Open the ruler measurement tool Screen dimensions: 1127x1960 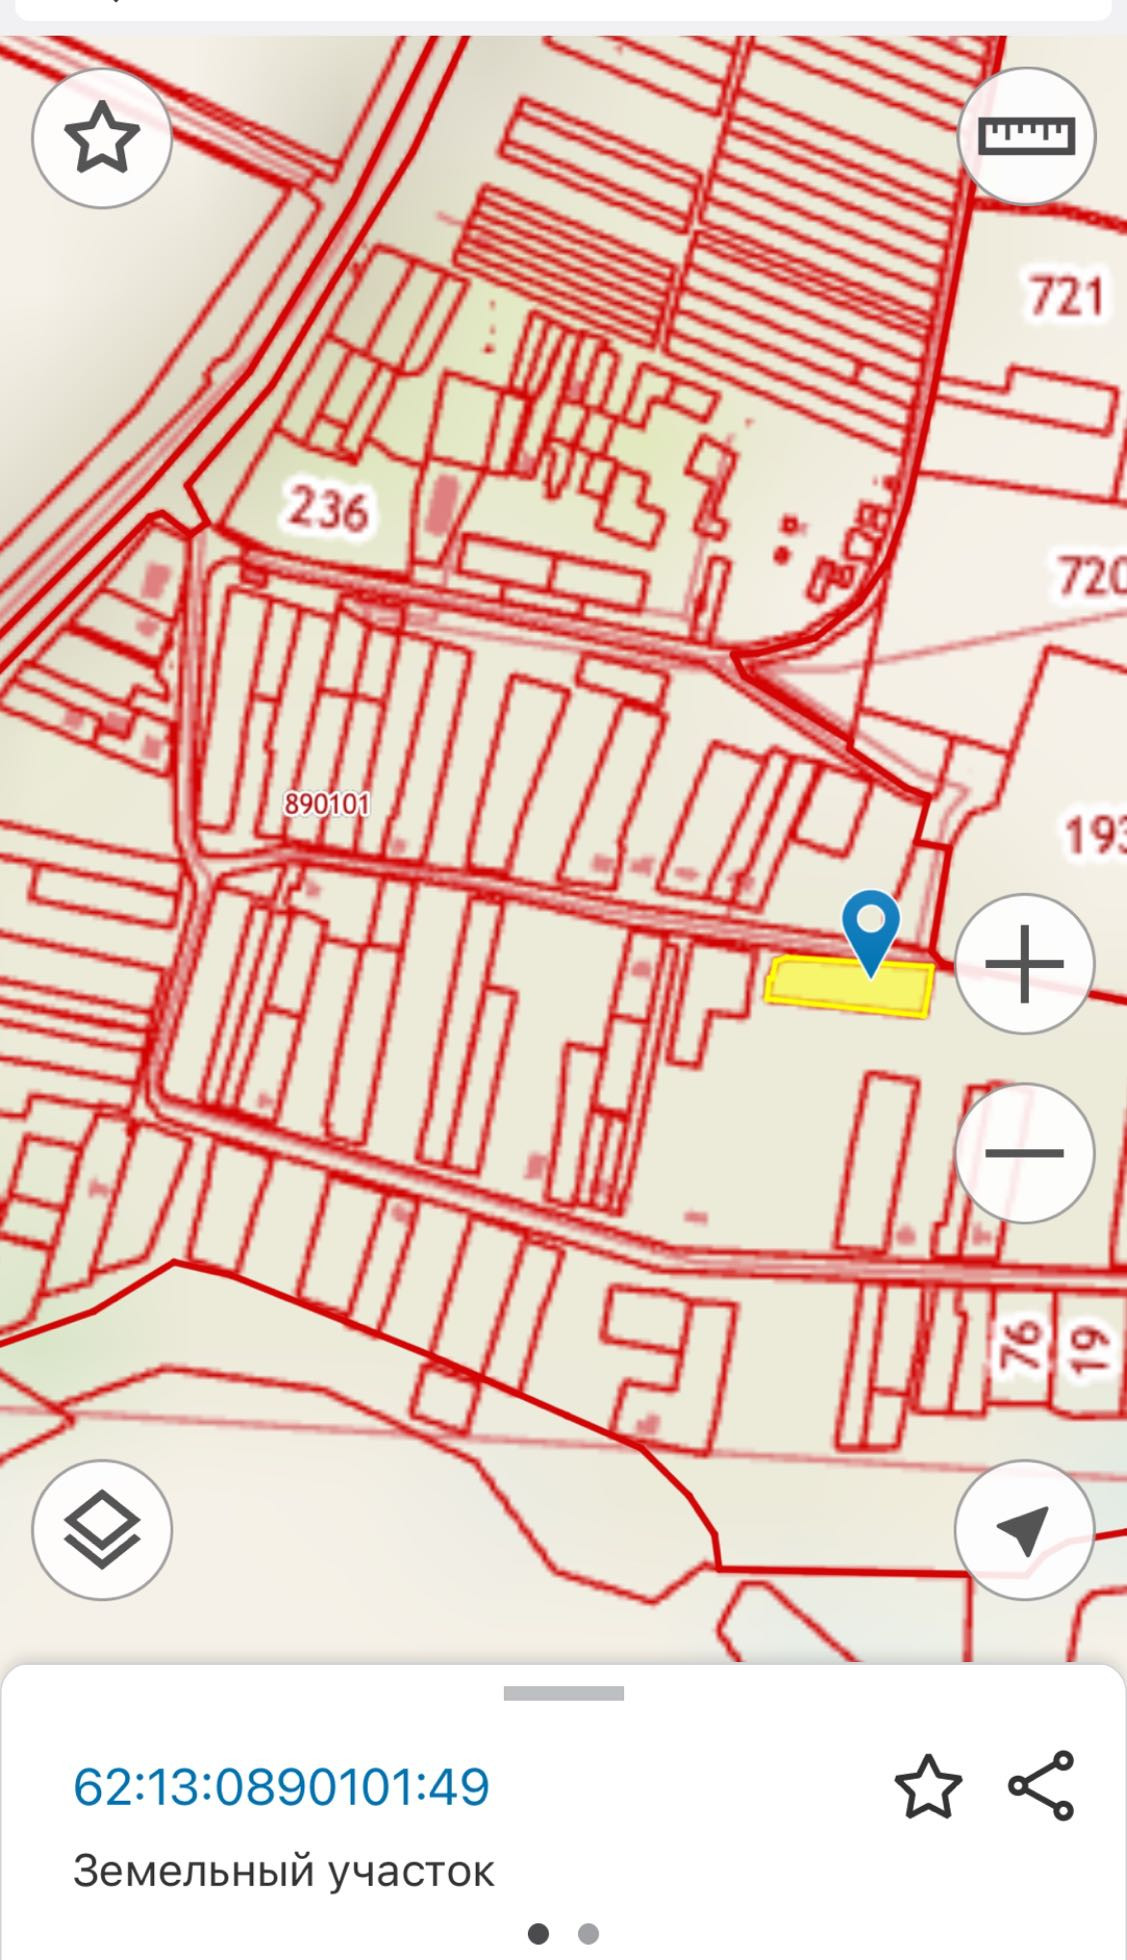pyautogui.click(x=1026, y=136)
